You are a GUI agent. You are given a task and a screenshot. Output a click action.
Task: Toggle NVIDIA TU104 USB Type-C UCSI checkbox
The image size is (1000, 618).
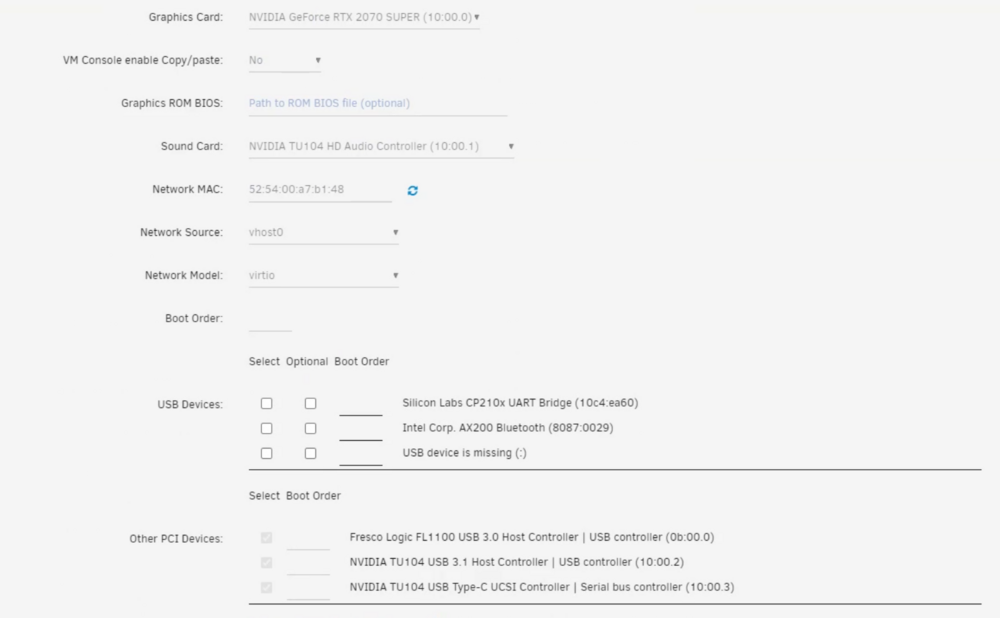(267, 588)
